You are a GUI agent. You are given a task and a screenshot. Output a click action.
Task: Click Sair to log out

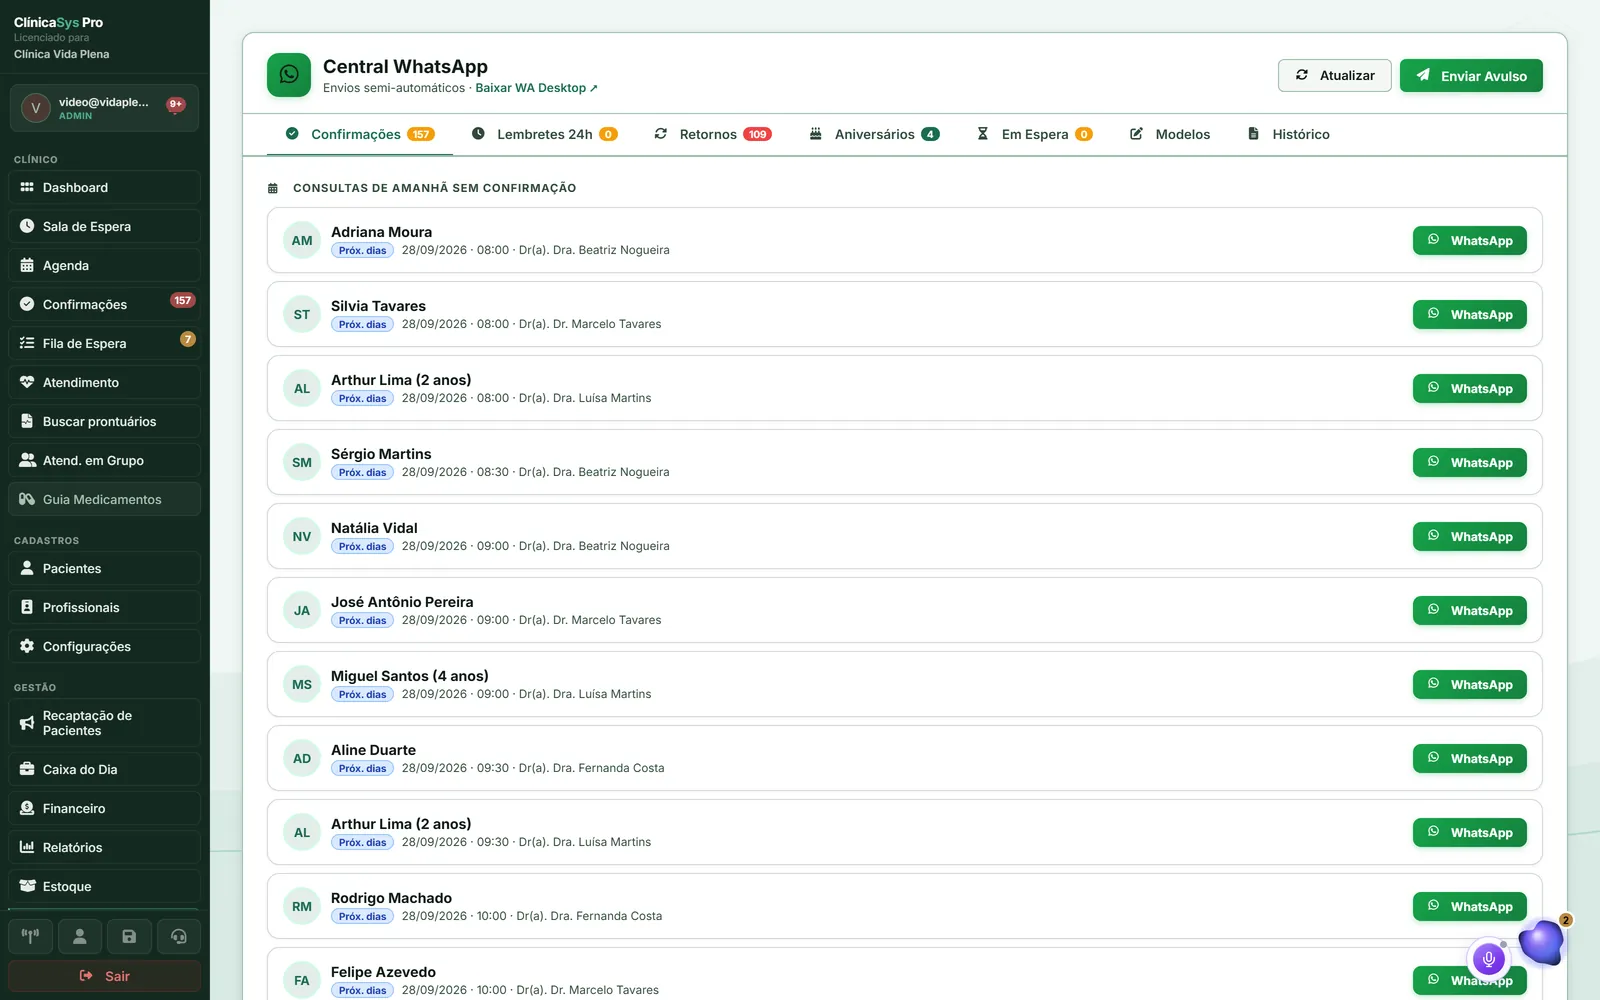(104, 976)
